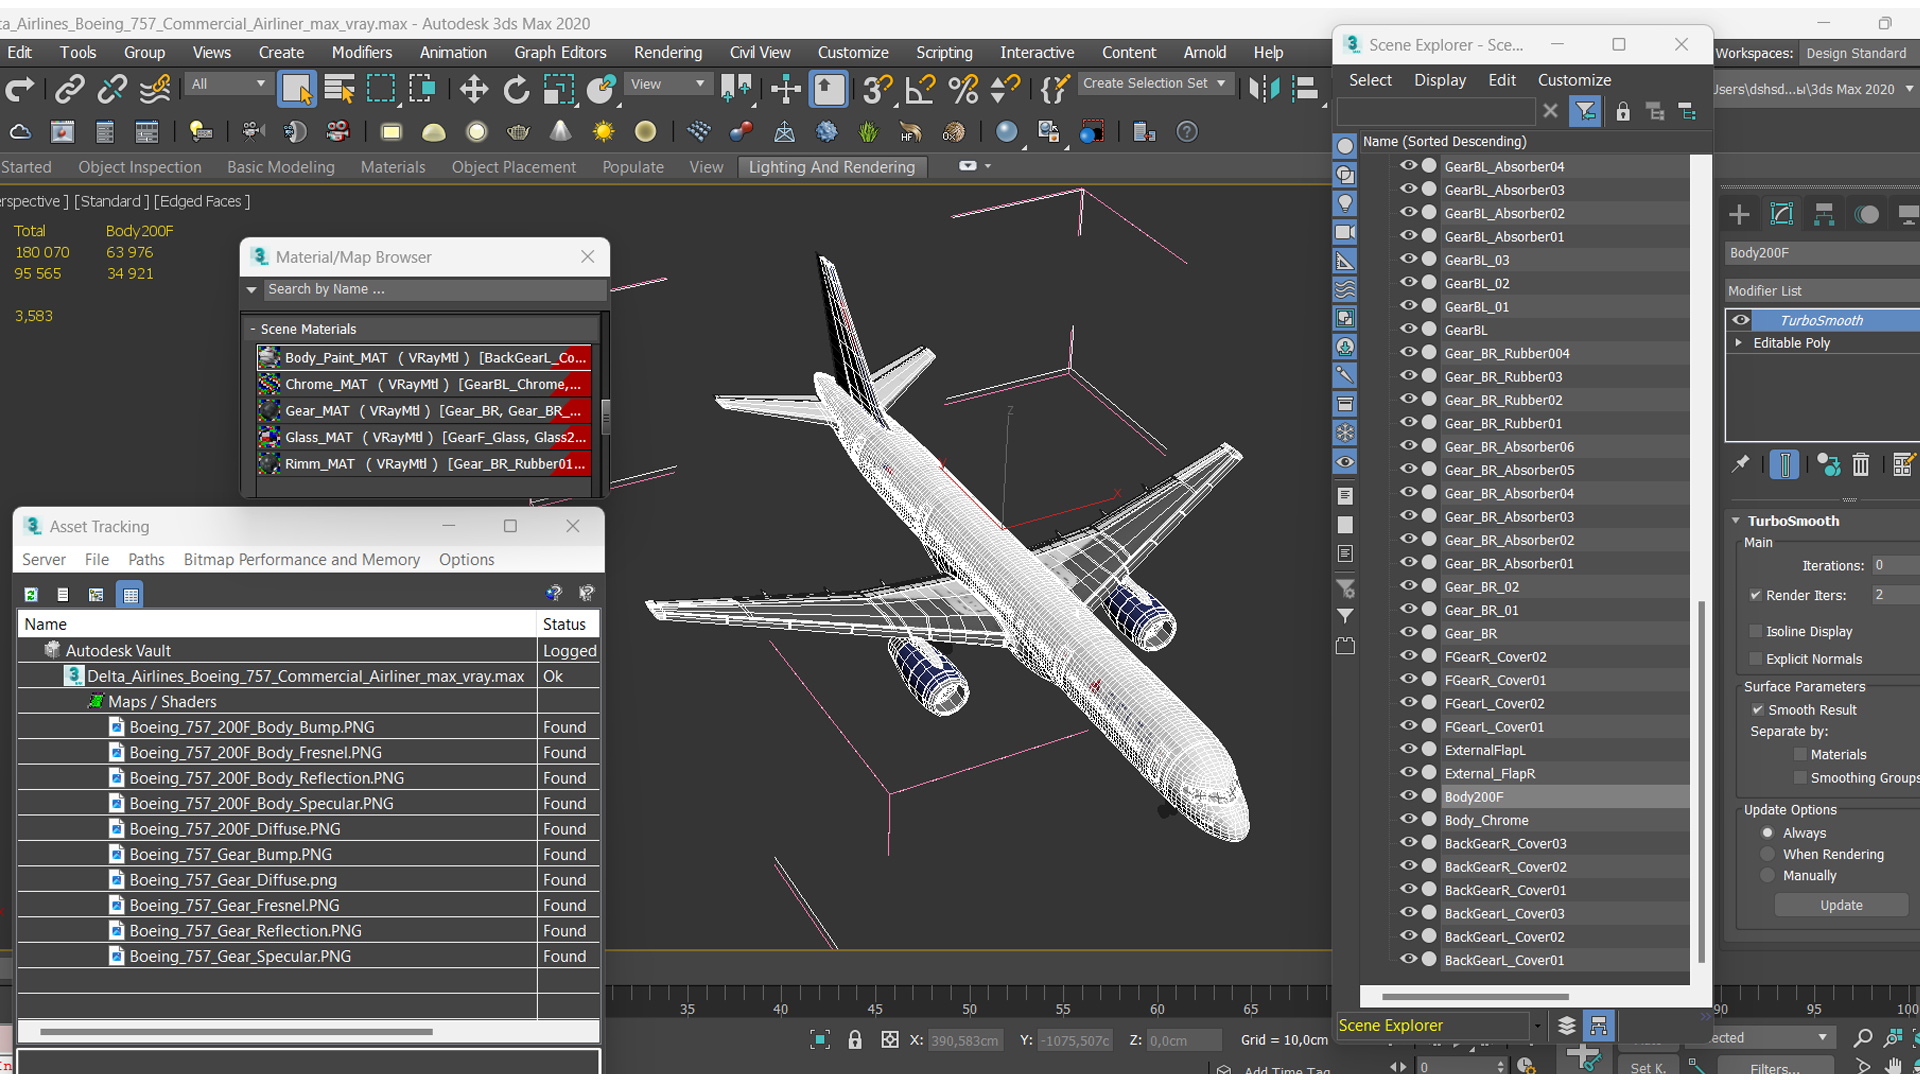
Task: Select the Gear_BR object in Scene Explorer
Action: [1470, 633]
